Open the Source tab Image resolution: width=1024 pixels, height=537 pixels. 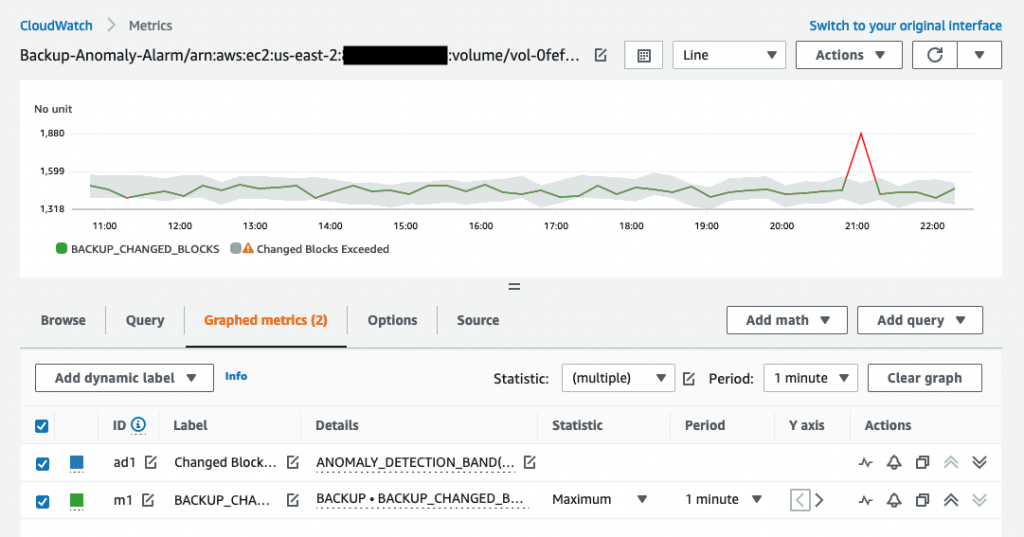click(x=477, y=320)
